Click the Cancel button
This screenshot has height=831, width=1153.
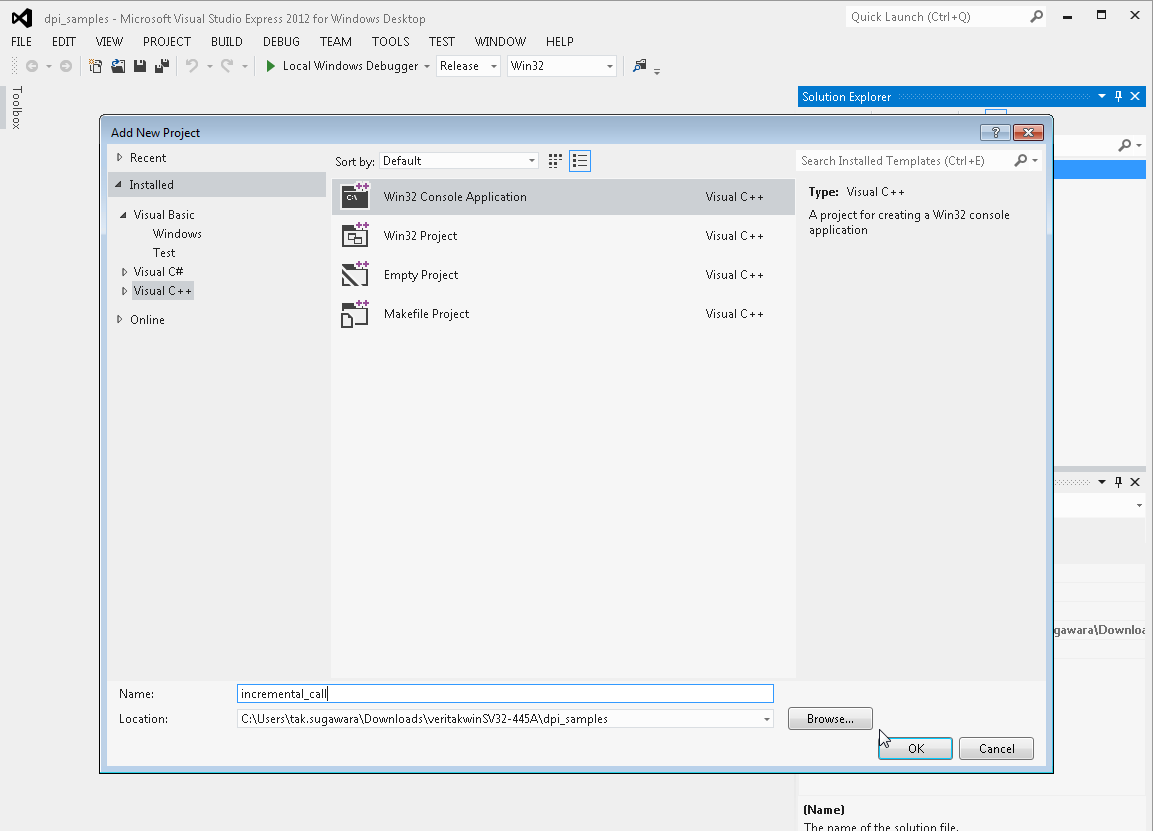click(x=996, y=749)
